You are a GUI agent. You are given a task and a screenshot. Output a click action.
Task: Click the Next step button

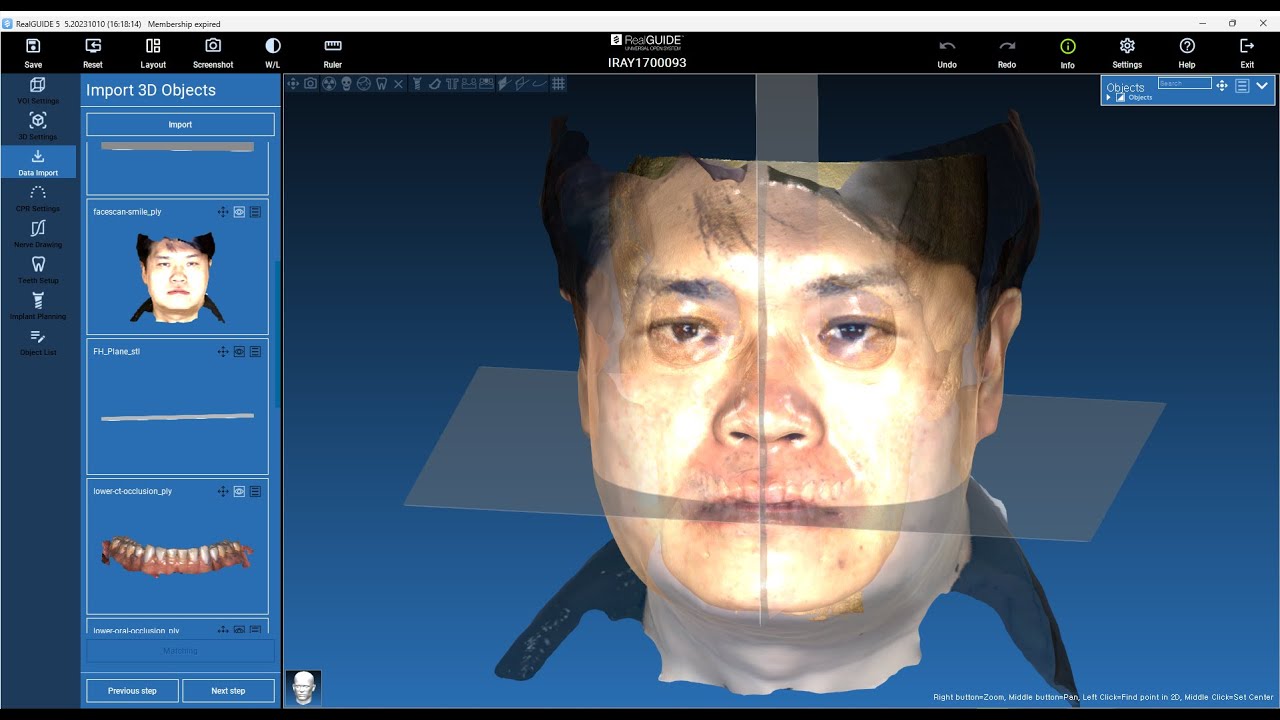228,691
